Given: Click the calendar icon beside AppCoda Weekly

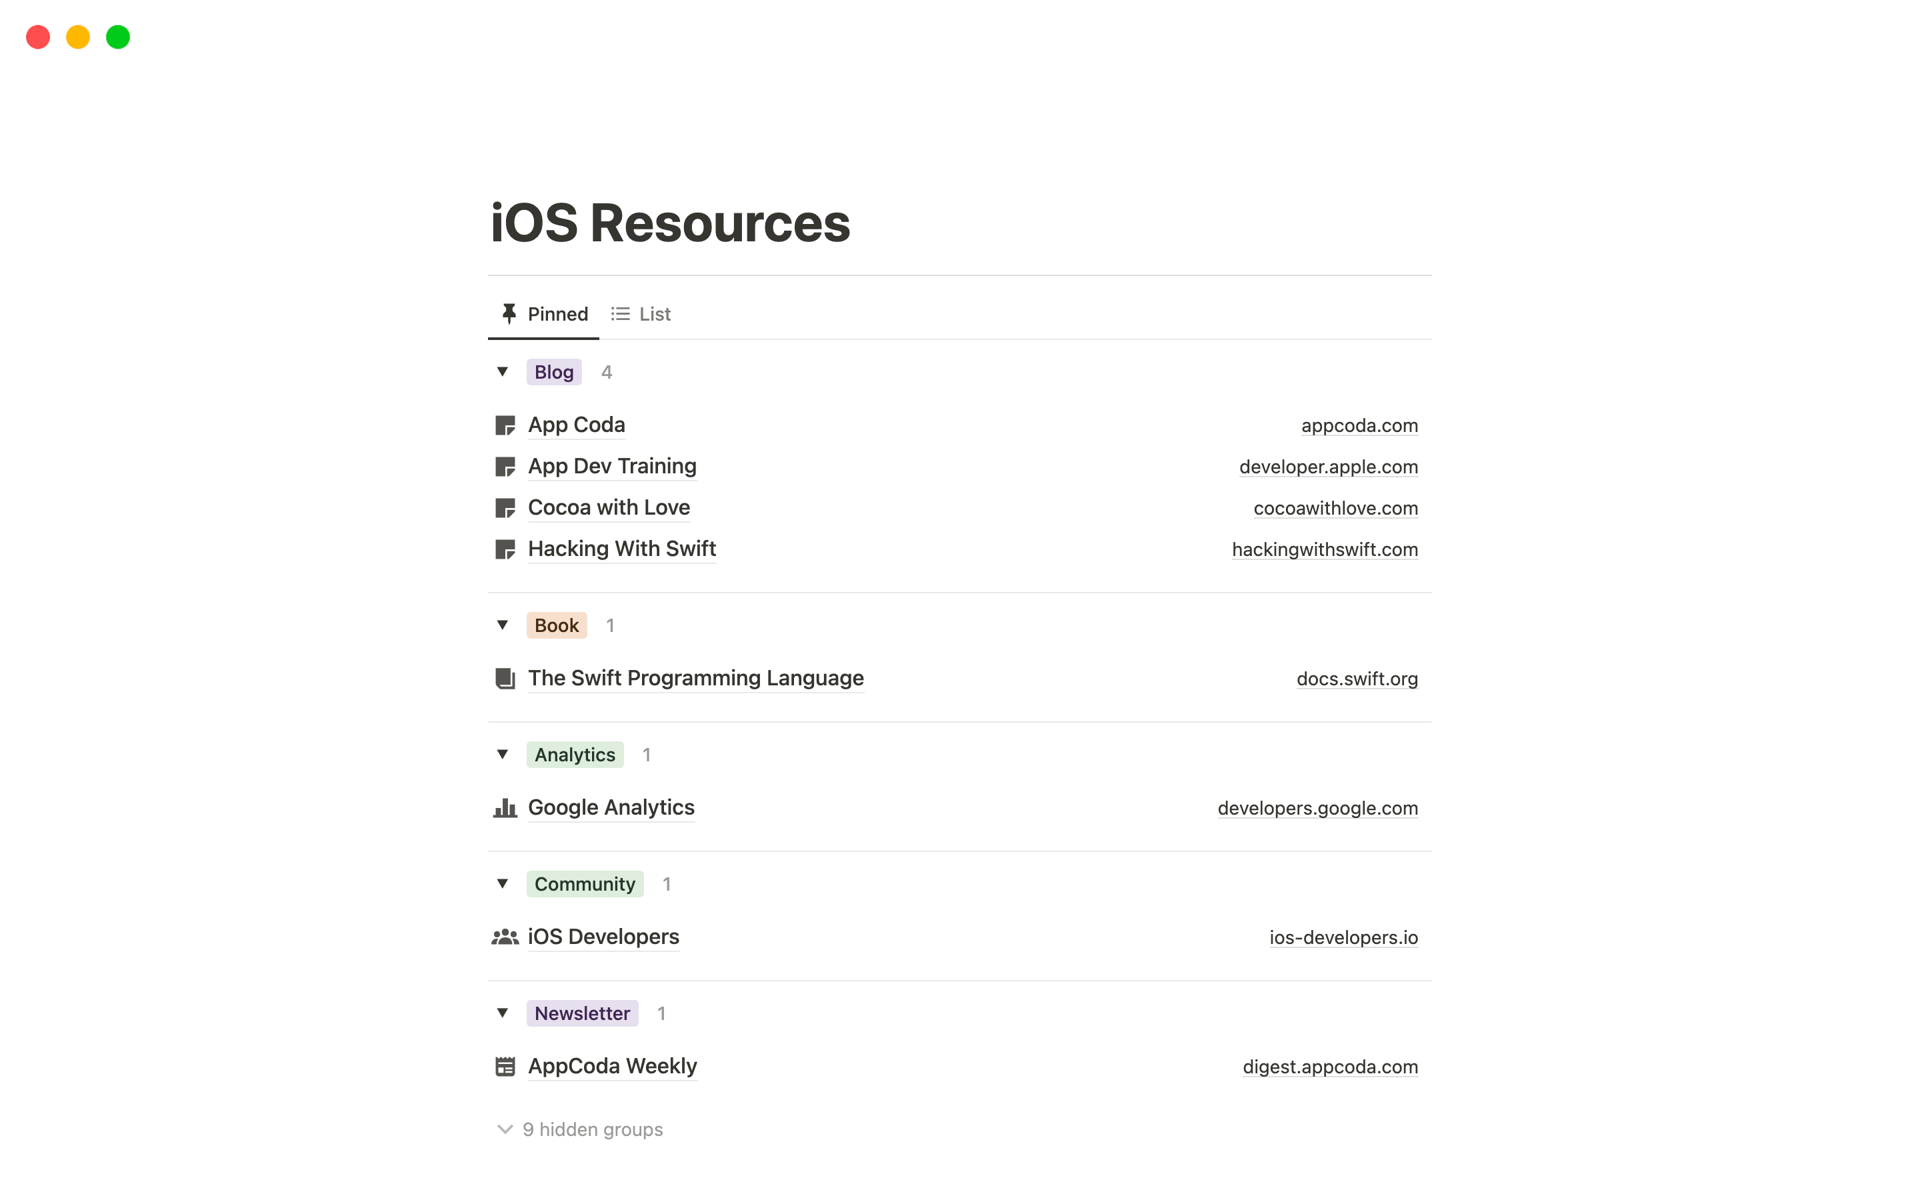Looking at the screenshot, I should pyautogui.click(x=505, y=1067).
